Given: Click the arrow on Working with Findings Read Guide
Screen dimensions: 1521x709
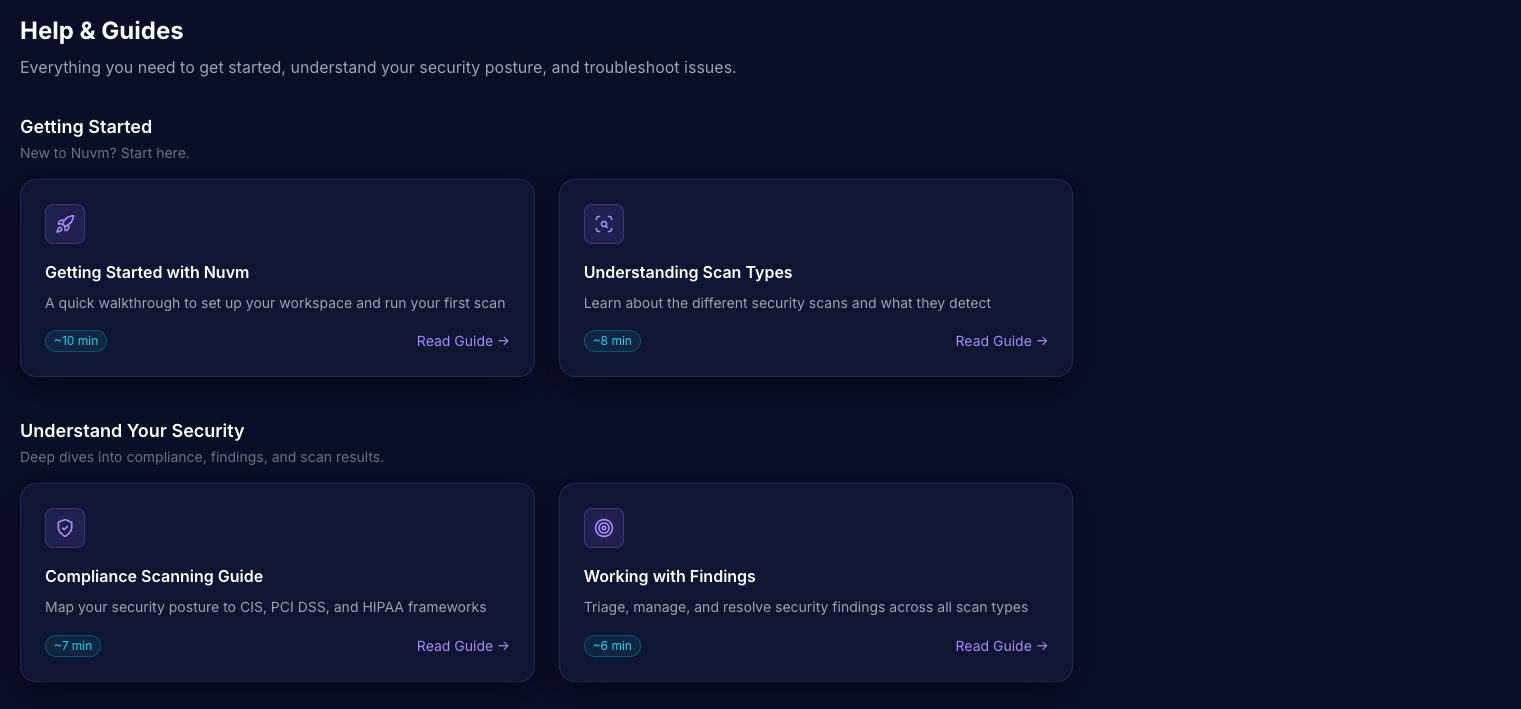Looking at the screenshot, I should (x=1042, y=646).
